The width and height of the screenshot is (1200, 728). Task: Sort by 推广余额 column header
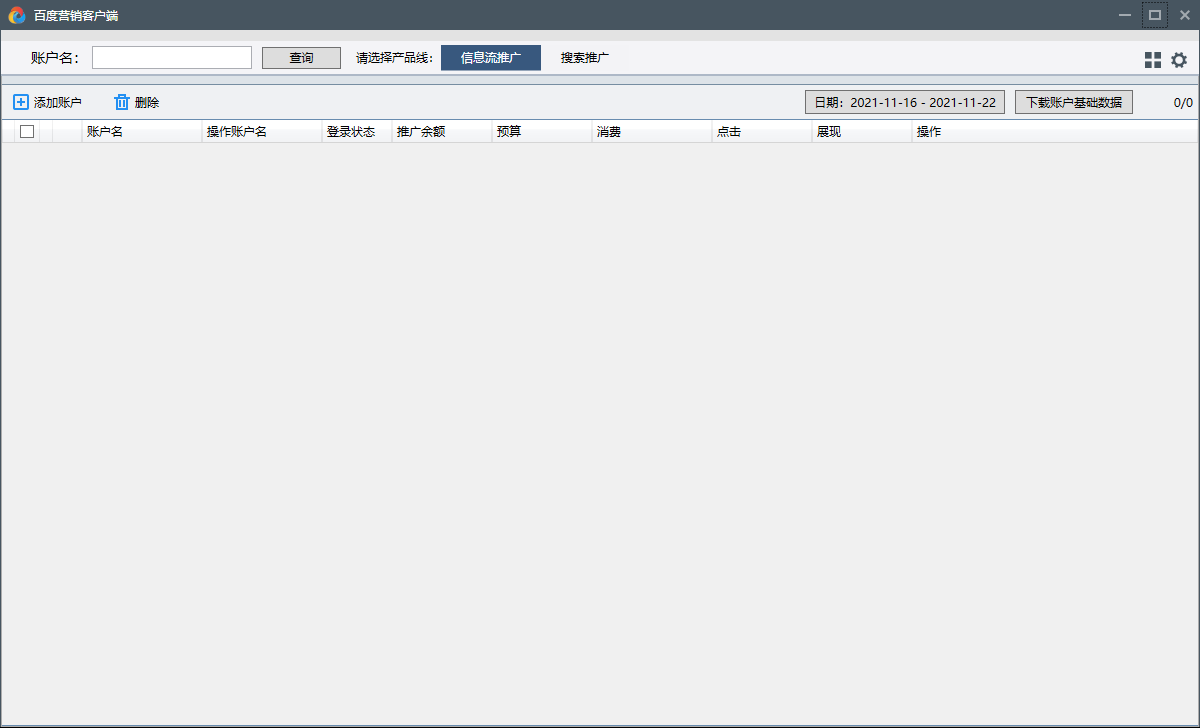point(421,131)
